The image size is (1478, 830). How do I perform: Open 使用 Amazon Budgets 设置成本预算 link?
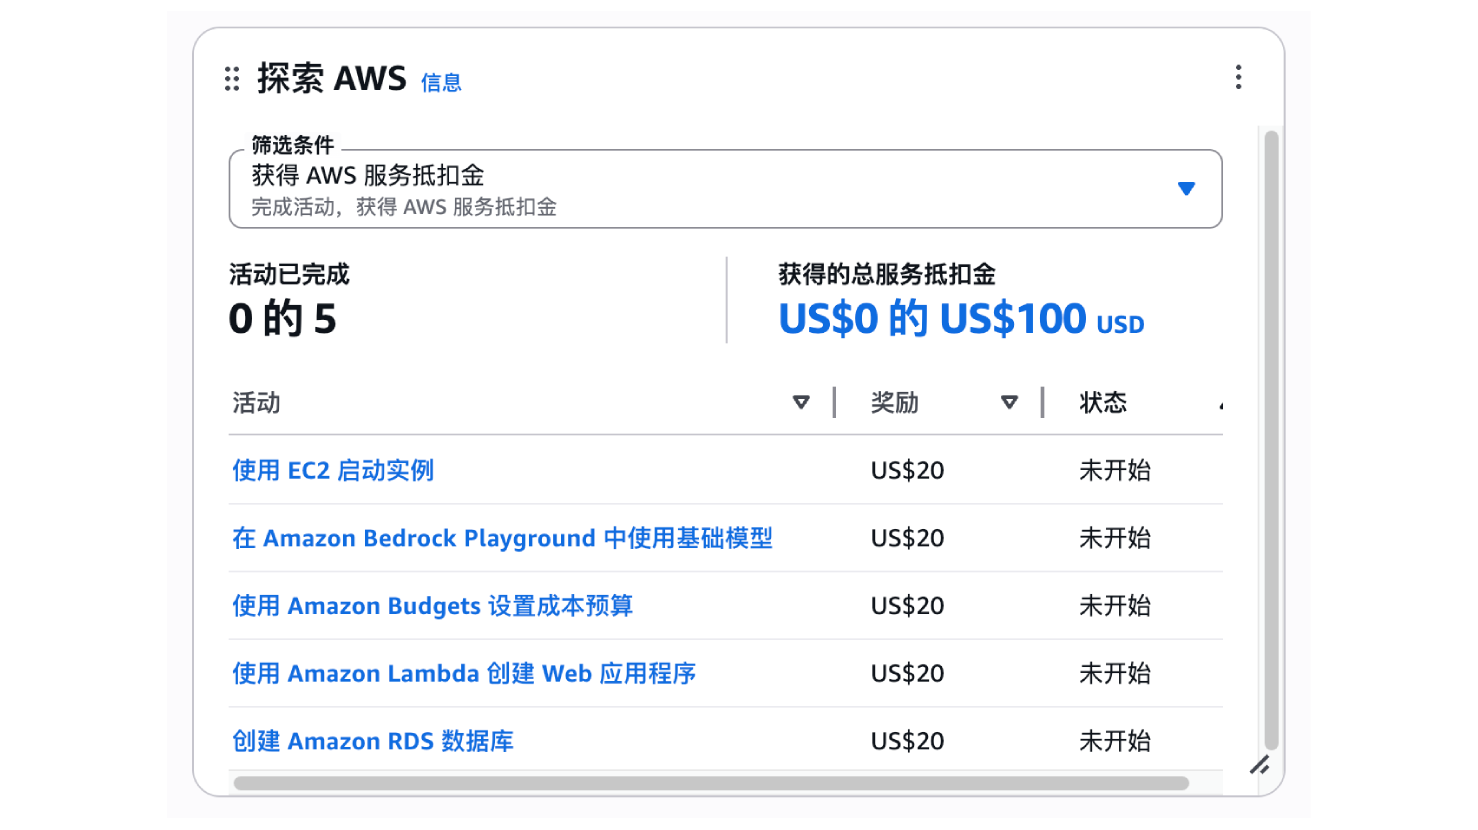pos(432,606)
